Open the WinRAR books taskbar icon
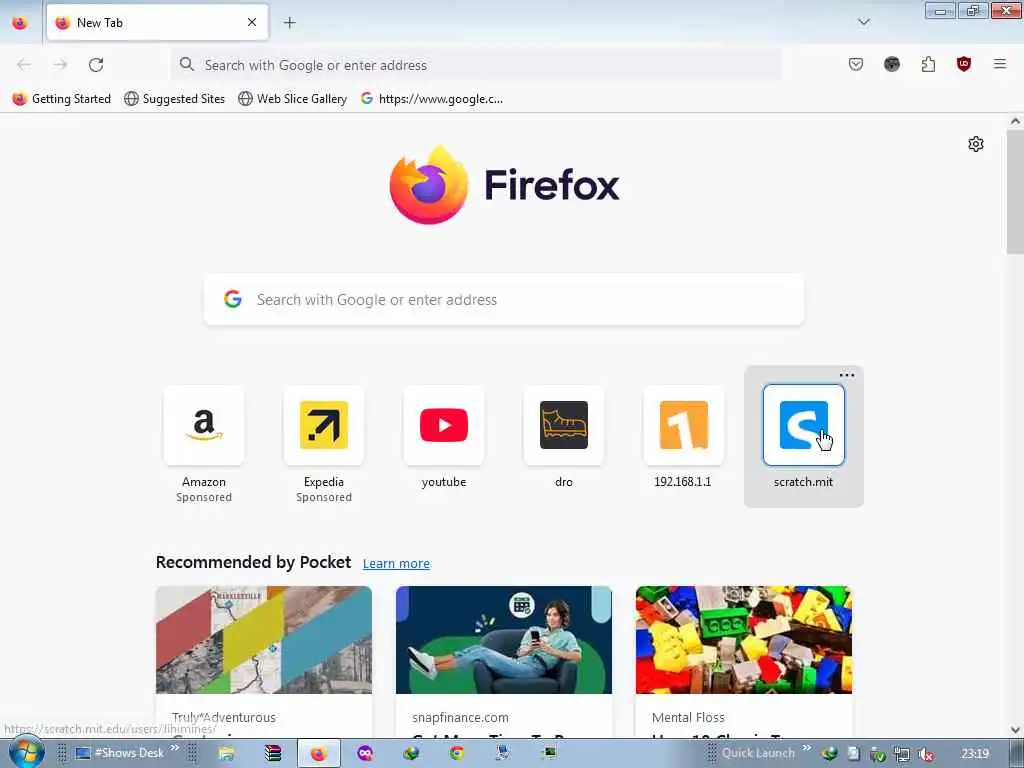 coord(272,754)
